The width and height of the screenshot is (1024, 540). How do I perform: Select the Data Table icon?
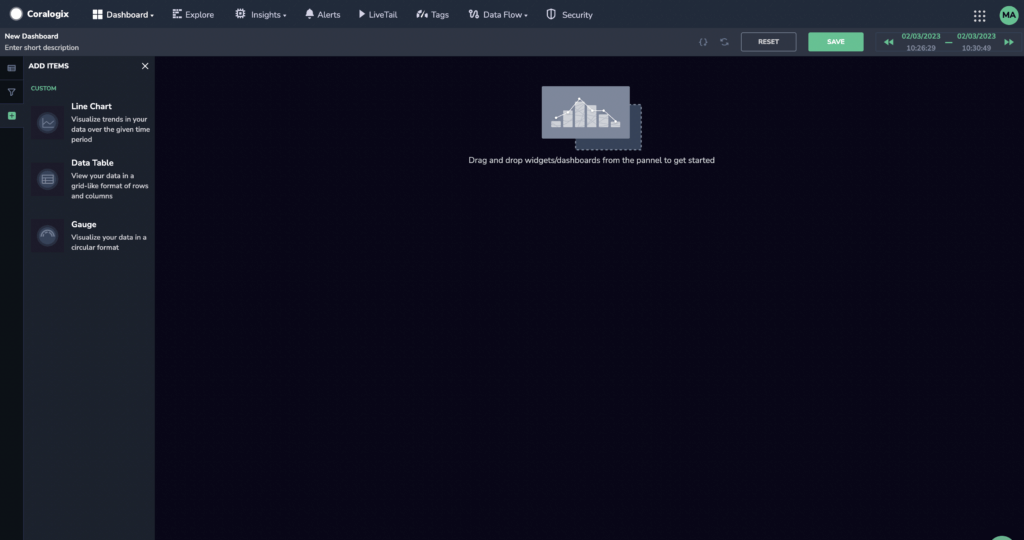[48, 179]
